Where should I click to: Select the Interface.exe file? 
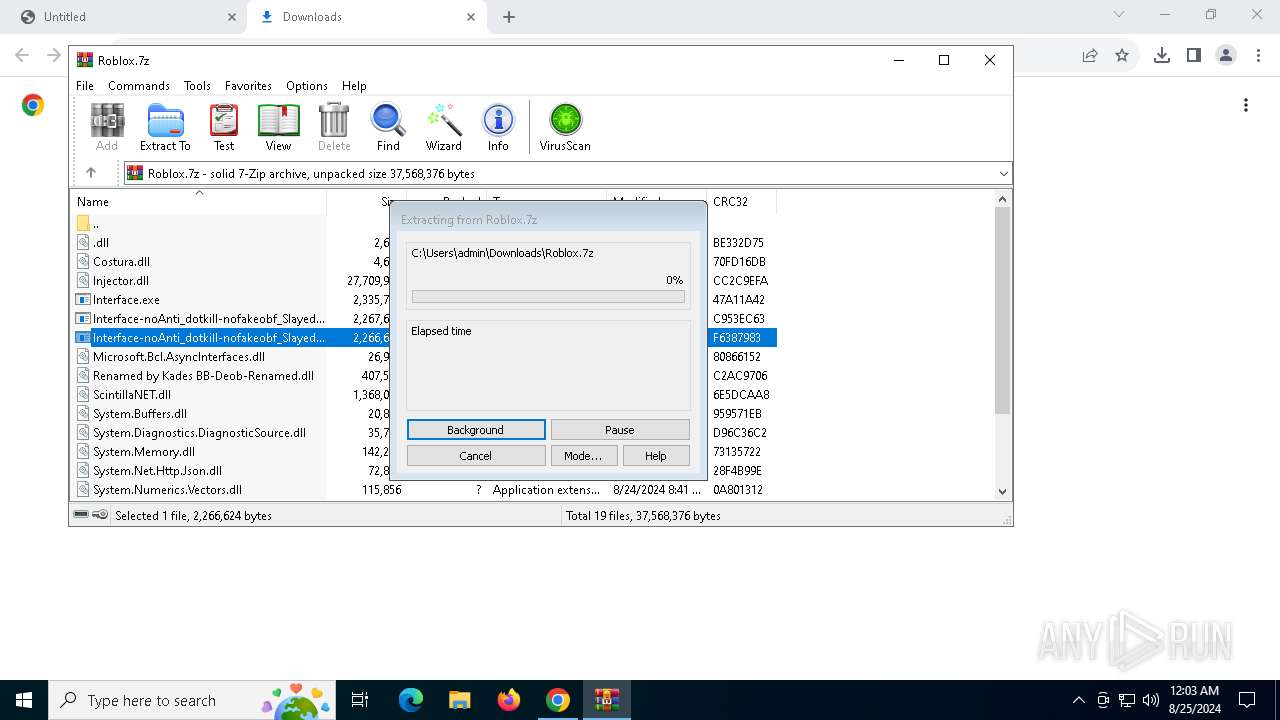tap(126, 300)
